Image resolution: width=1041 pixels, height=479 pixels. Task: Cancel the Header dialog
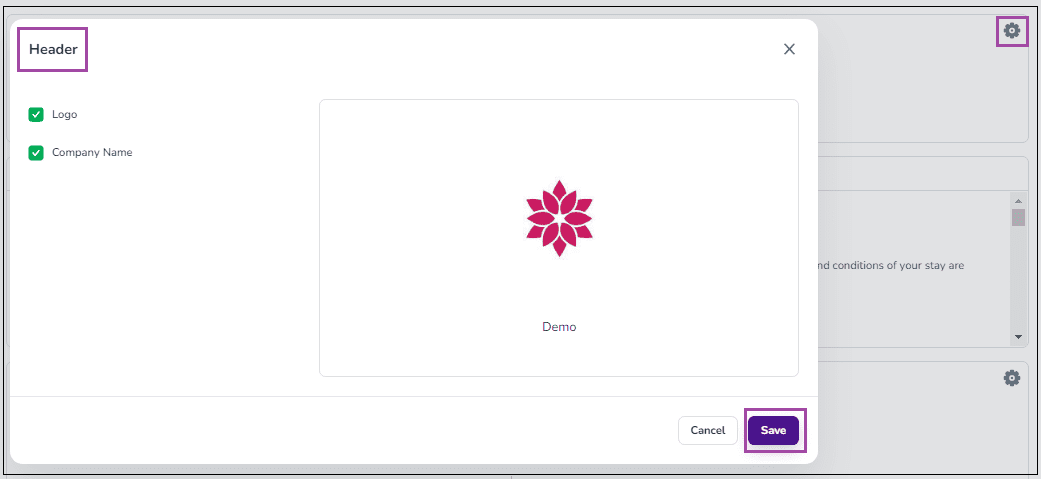coord(708,431)
